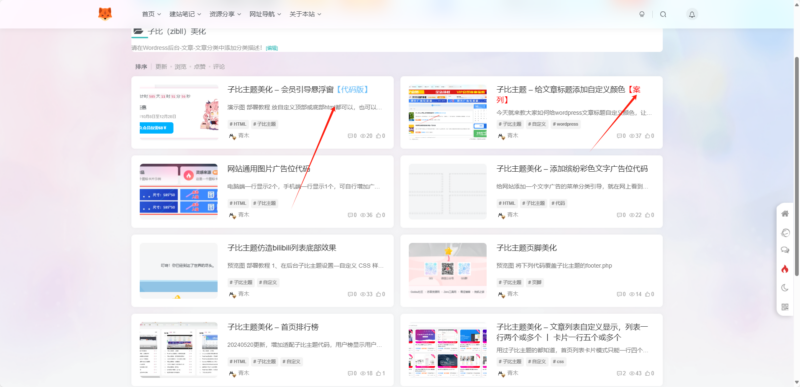The height and width of the screenshot is (387, 800).
Task: Click the # 页脚 tag
Action: (x=535, y=282)
